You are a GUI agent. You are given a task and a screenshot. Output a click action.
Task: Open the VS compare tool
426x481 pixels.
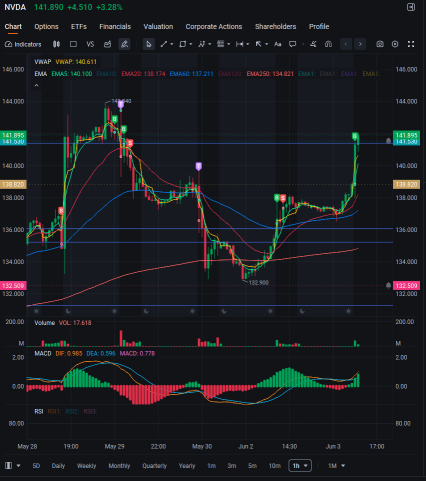click(90, 44)
